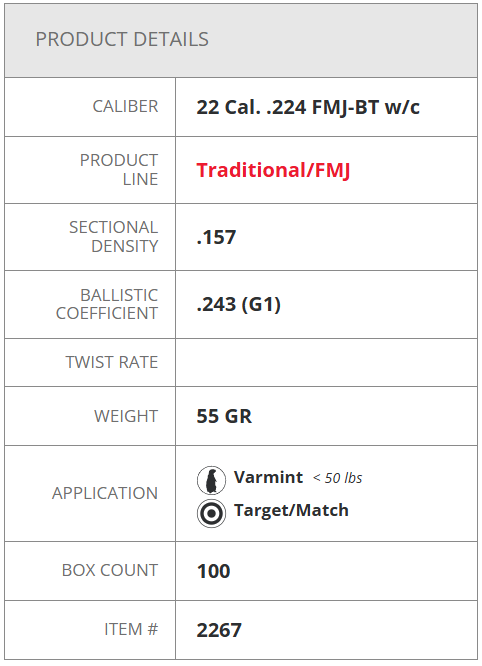Select the Target/Match application label
The image size is (482, 666).
click(291, 510)
